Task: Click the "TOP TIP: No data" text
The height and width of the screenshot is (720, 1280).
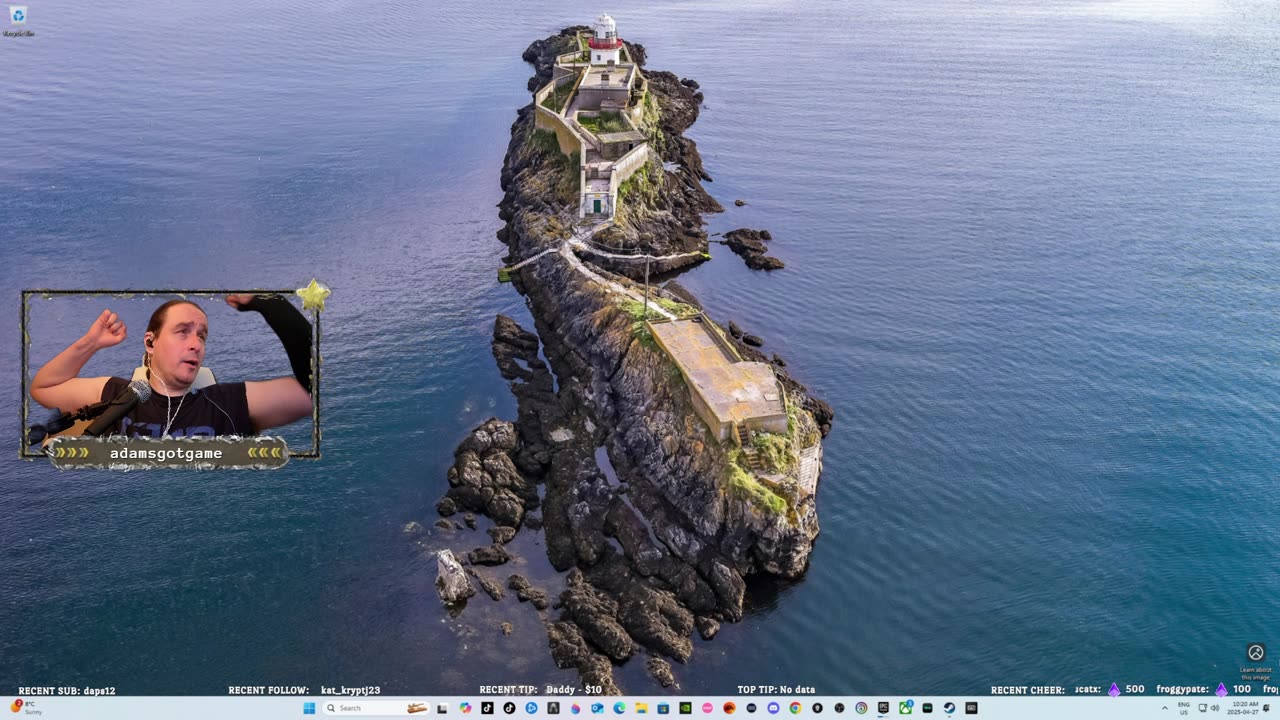Action: coord(776,690)
